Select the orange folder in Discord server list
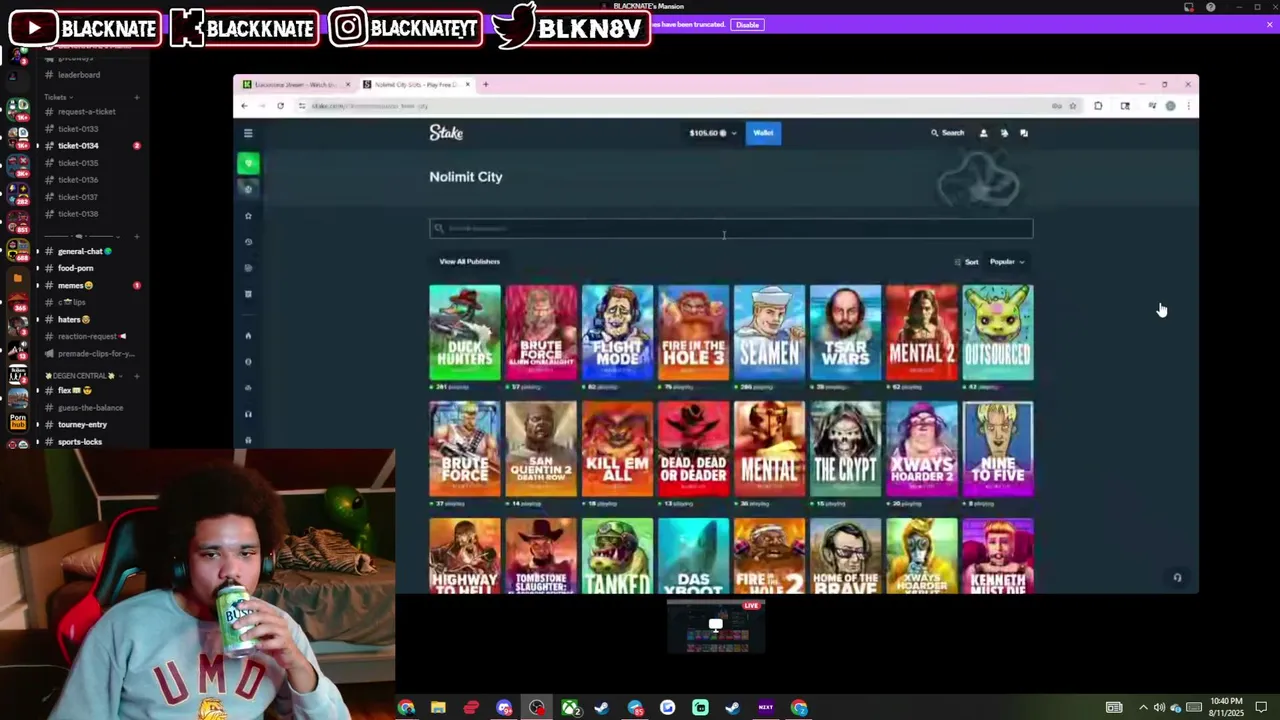This screenshot has width=1280, height=720. tap(17, 278)
